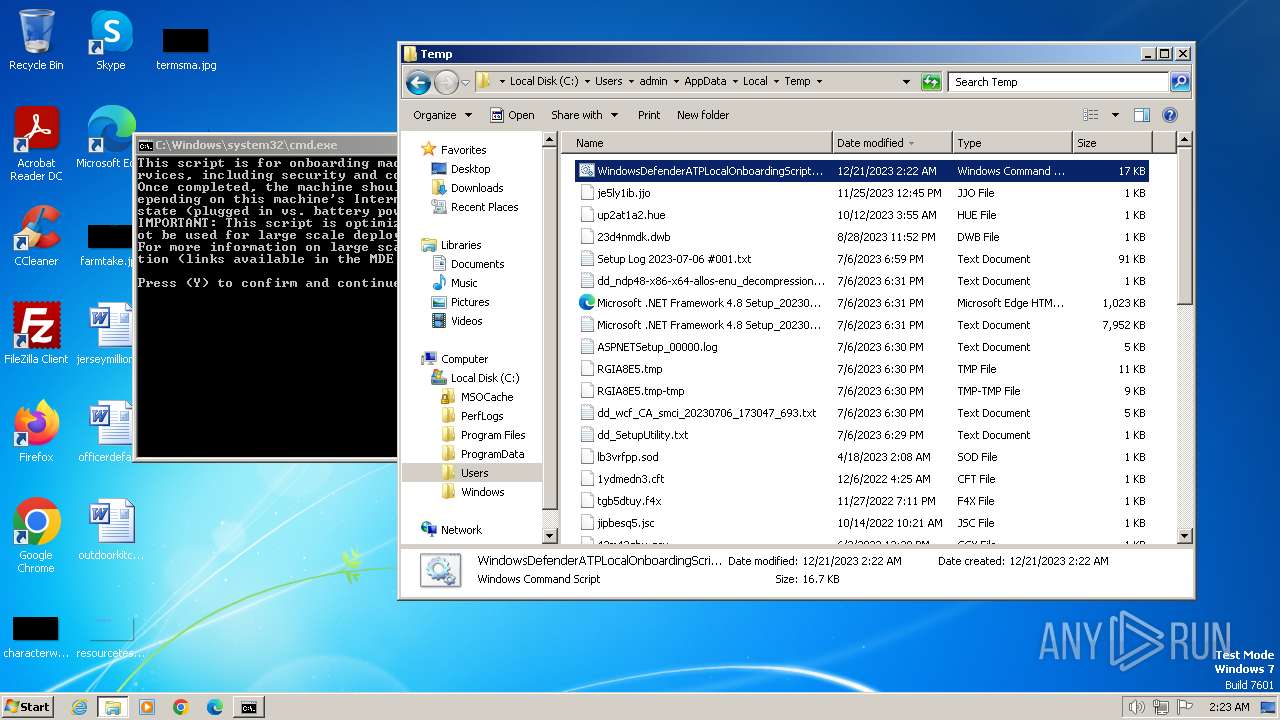Launch Skype from the desktop
1280x720 pixels.
(110, 40)
